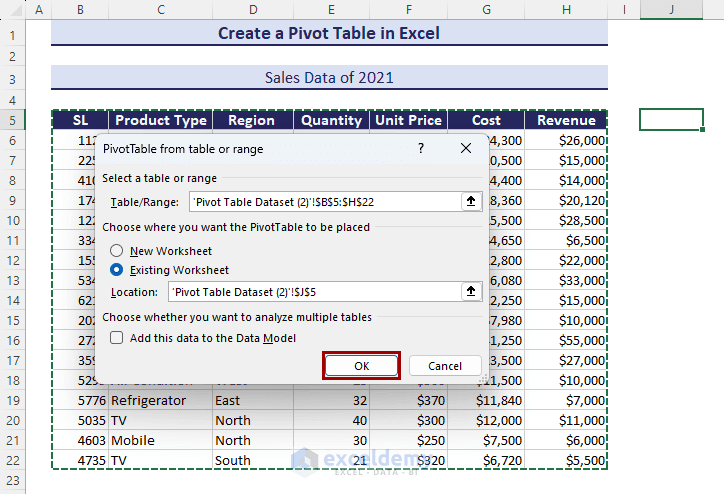This screenshot has height=494, width=724.
Task: Click the SL value 4603
Action: (x=80, y=440)
